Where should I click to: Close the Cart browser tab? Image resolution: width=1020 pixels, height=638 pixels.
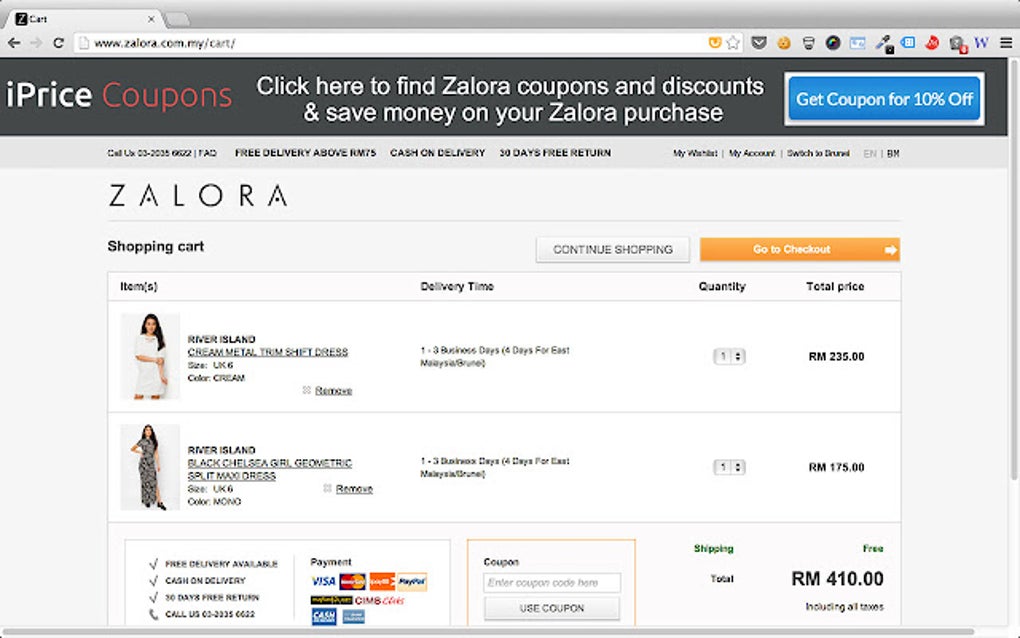(151, 19)
